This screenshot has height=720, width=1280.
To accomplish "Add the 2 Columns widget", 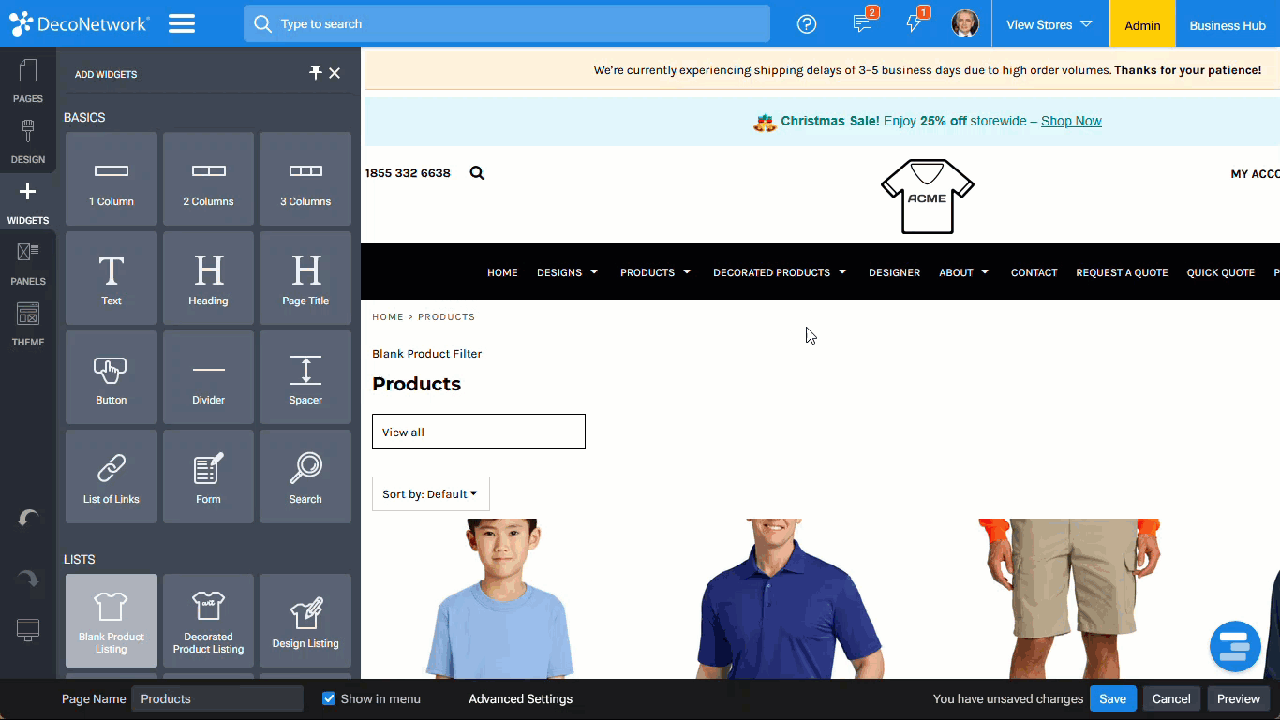I will point(208,179).
